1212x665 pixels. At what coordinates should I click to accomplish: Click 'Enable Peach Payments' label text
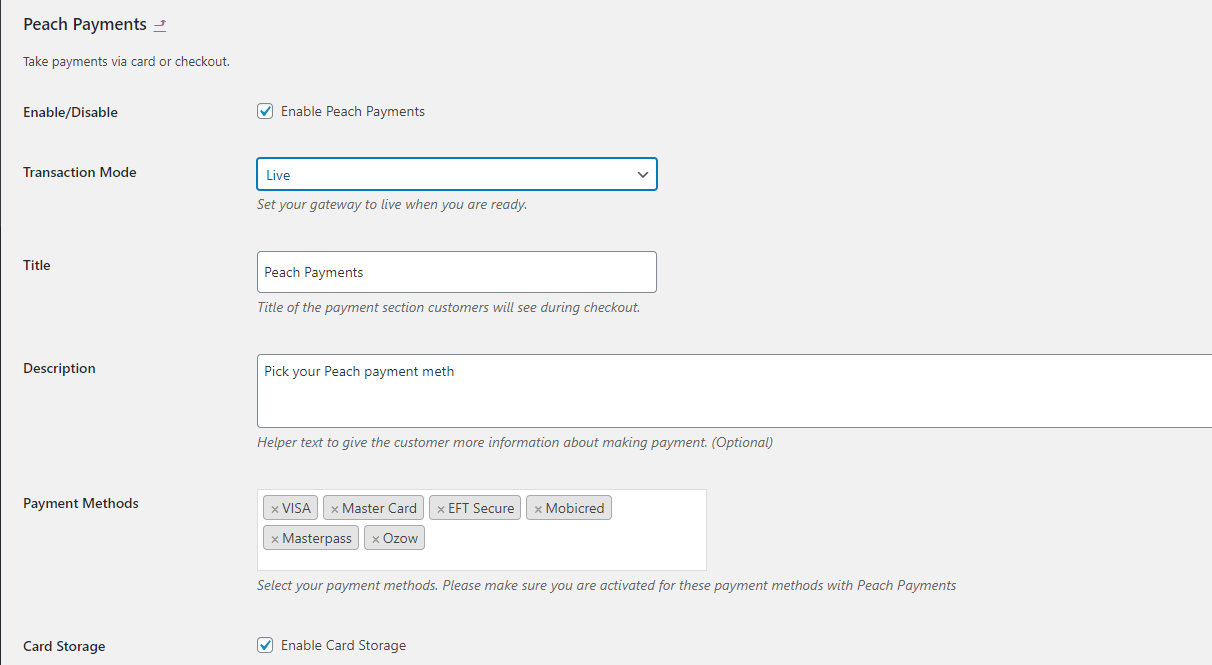pyautogui.click(x=353, y=111)
